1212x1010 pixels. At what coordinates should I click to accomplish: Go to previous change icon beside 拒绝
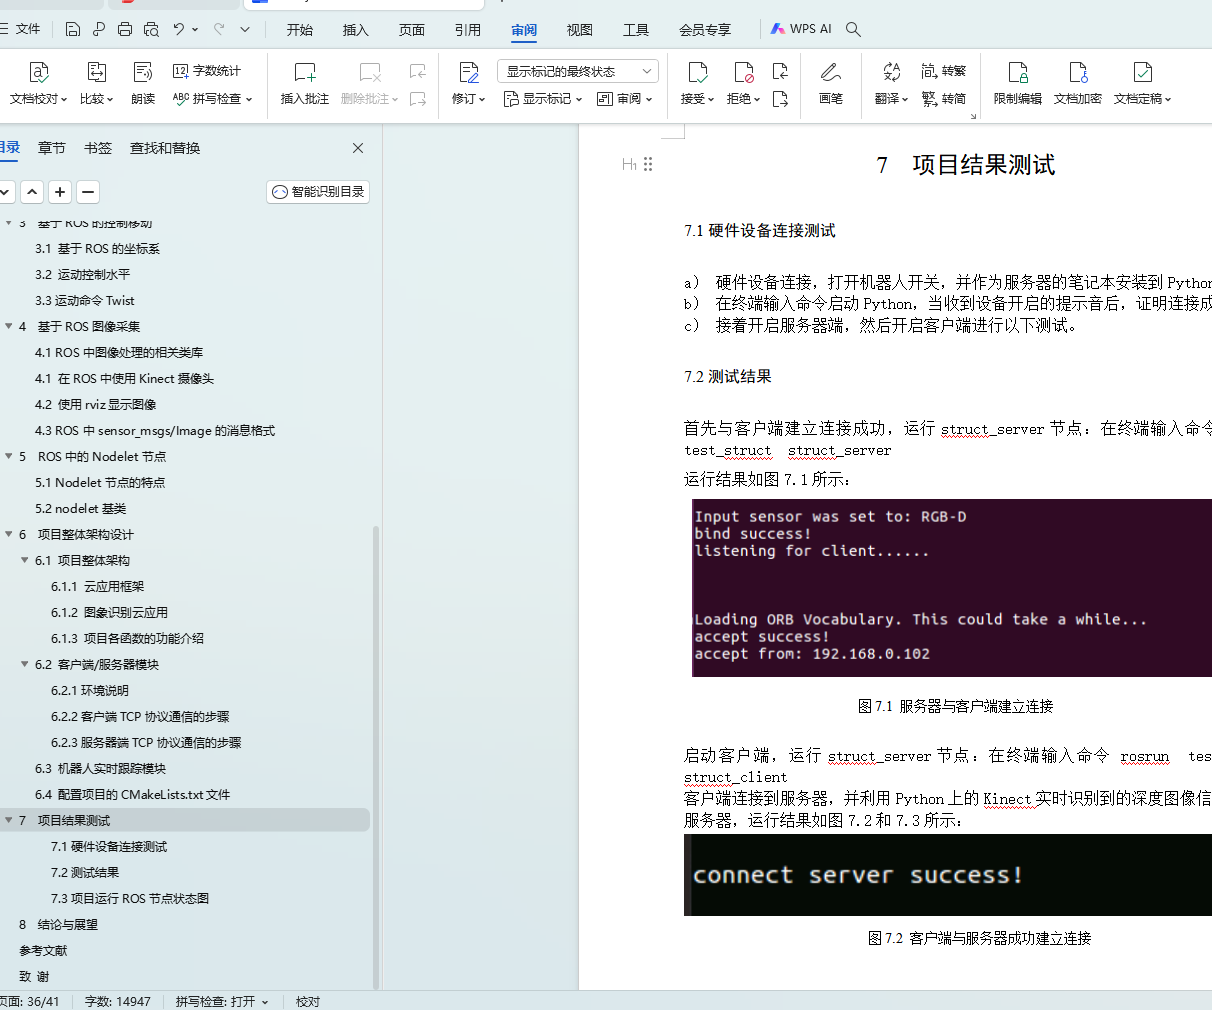[781, 71]
